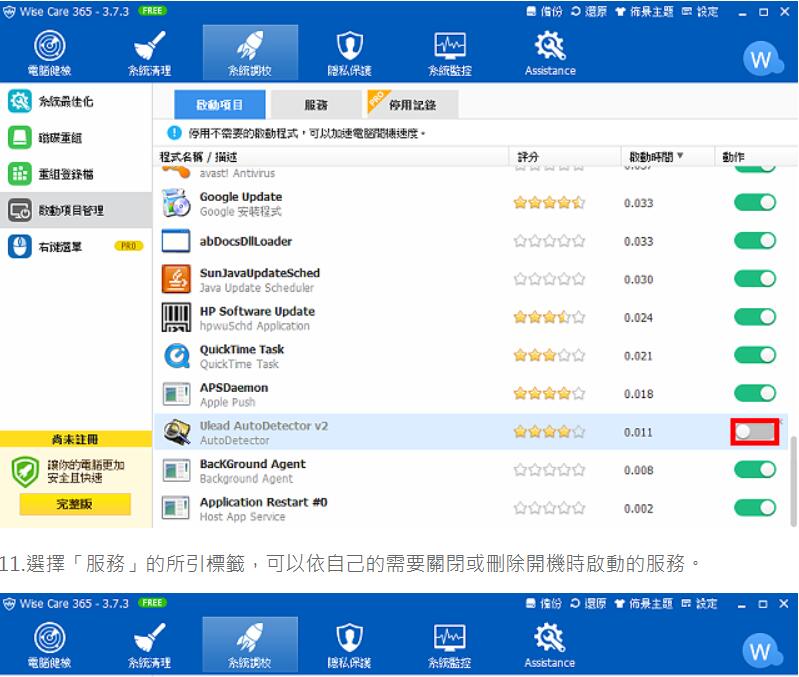Open Context Menu PRO item in sidebar
This screenshot has width=799, height=677.
click(x=76, y=247)
